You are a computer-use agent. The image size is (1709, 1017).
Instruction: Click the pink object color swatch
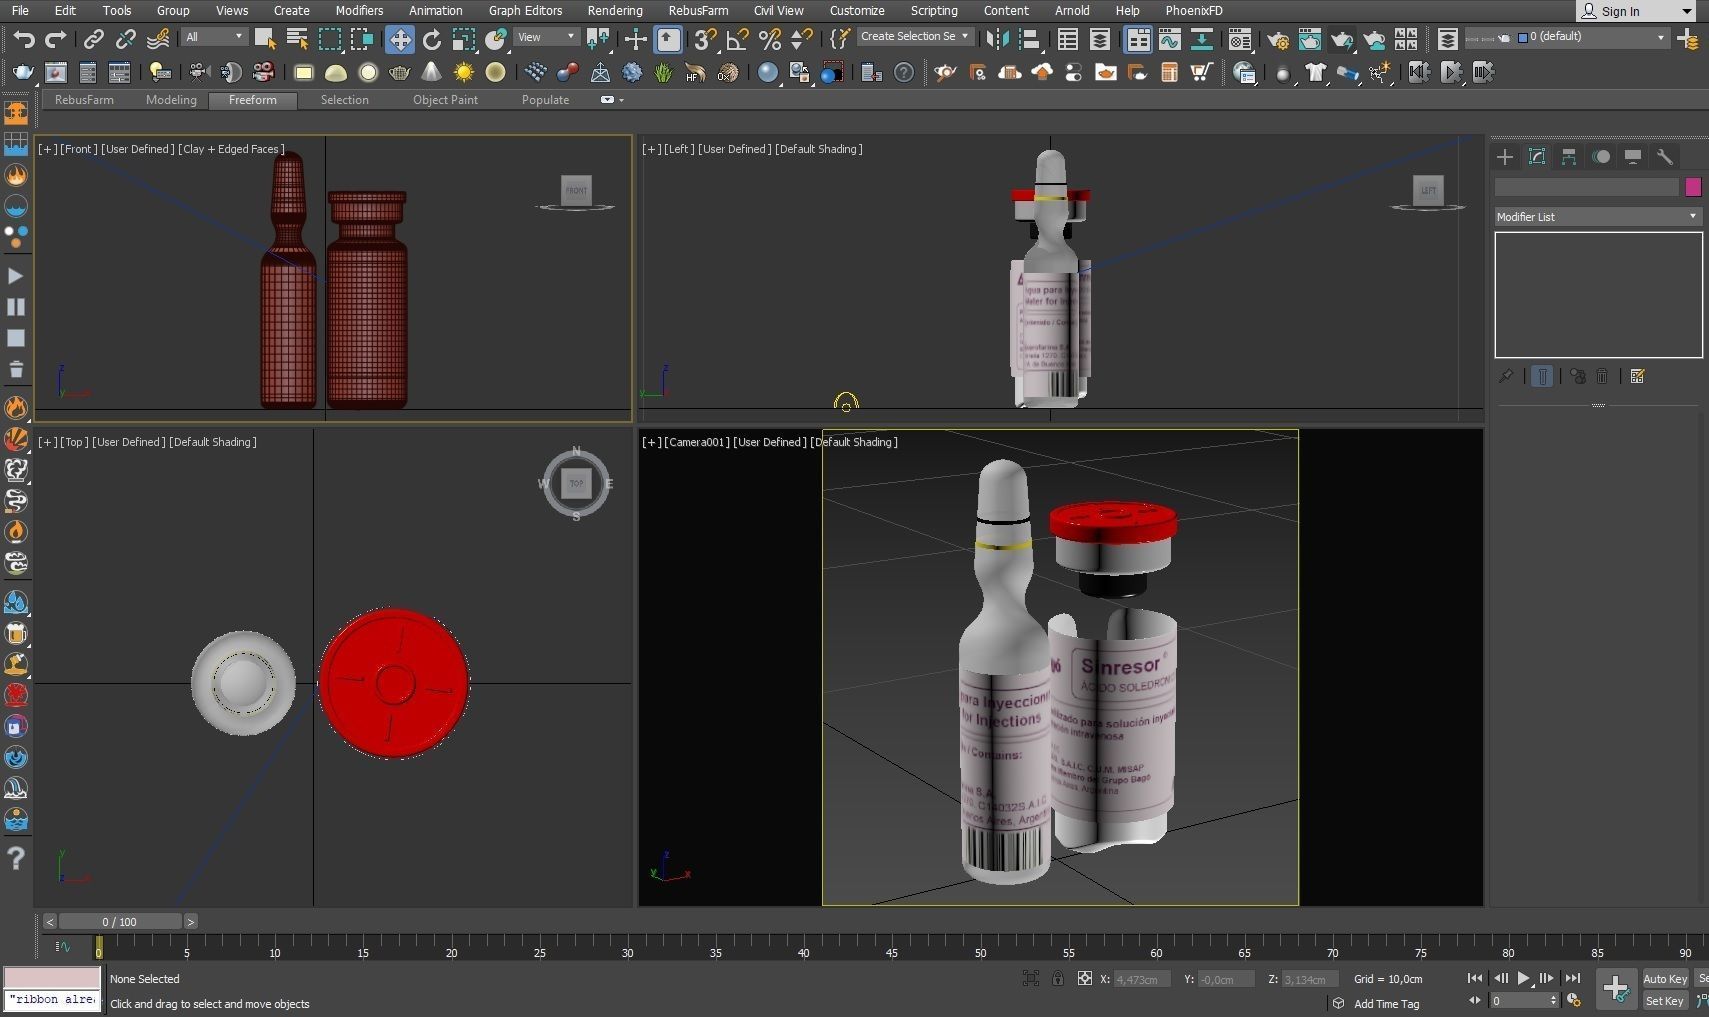click(x=1693, y=187)
